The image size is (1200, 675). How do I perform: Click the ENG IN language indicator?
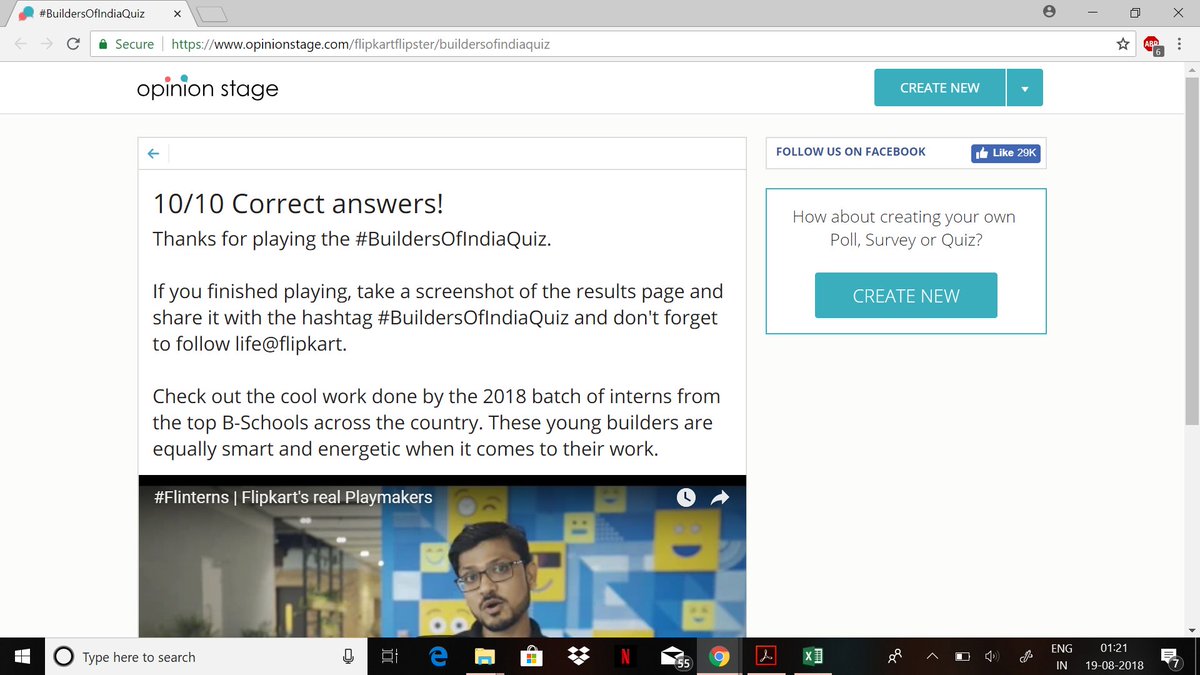click(x=1062, y=656)
